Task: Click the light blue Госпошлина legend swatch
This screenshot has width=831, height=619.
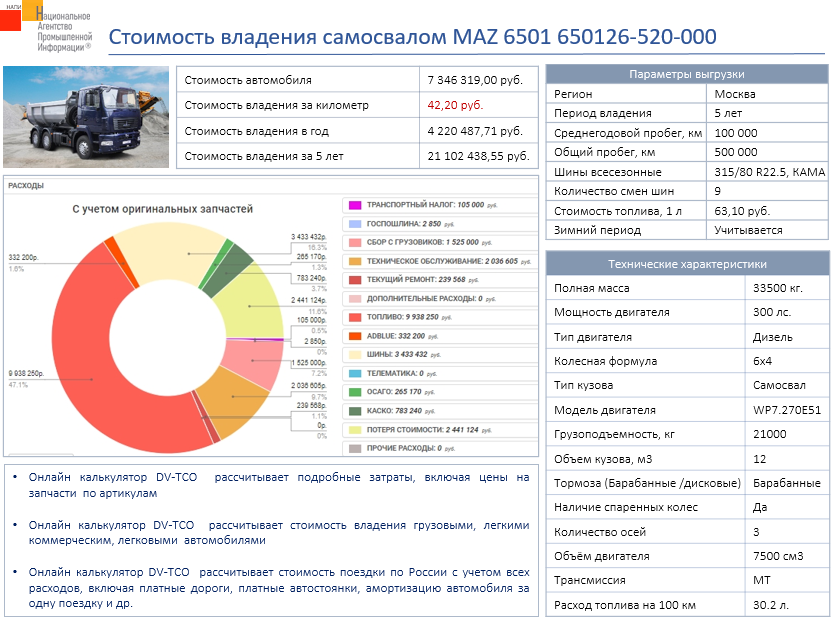Action: [354, 223]
